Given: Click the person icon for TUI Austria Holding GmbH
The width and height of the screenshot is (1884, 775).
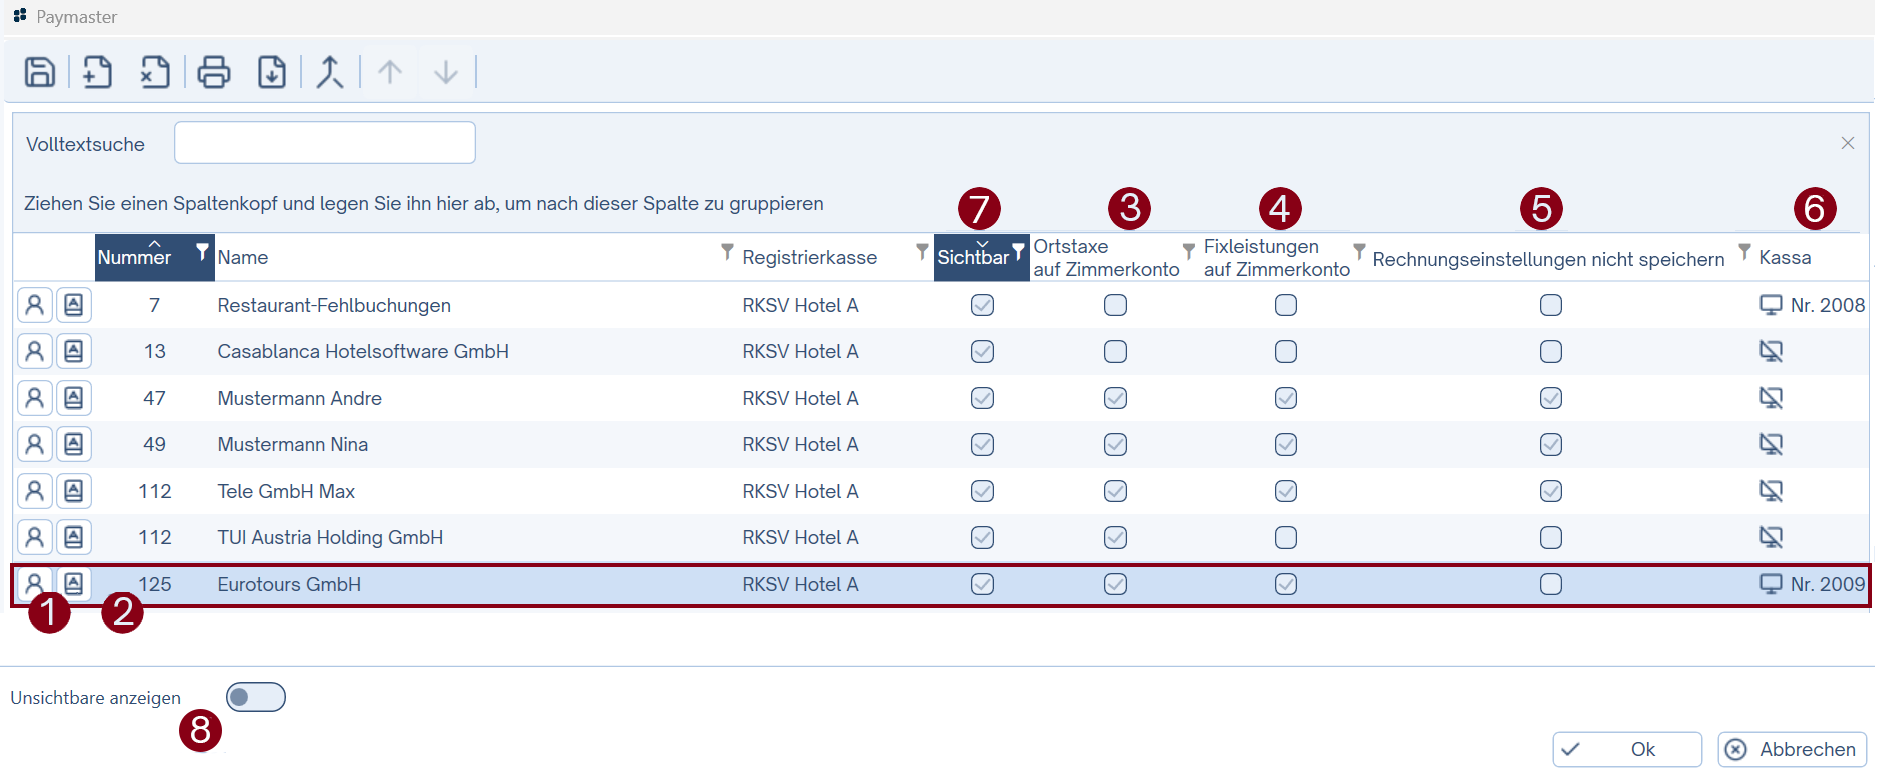Looking at the screenshot, I should [34, 537].
